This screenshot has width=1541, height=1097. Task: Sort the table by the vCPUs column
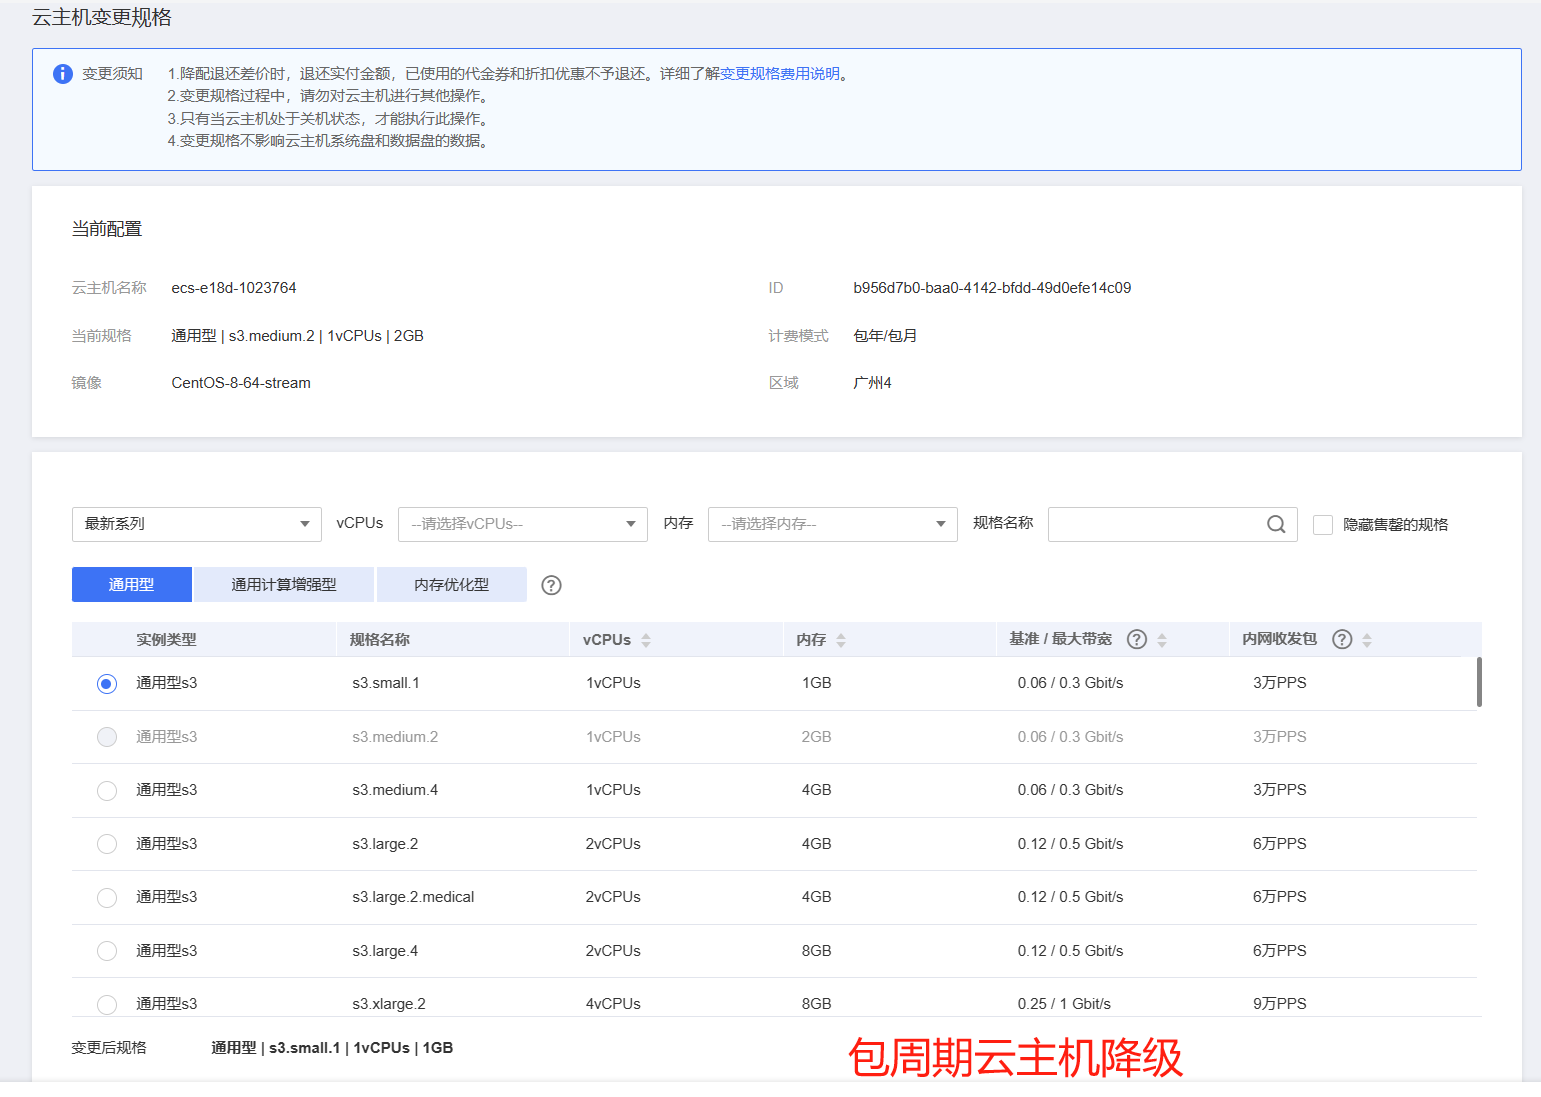tap(646, 640)
